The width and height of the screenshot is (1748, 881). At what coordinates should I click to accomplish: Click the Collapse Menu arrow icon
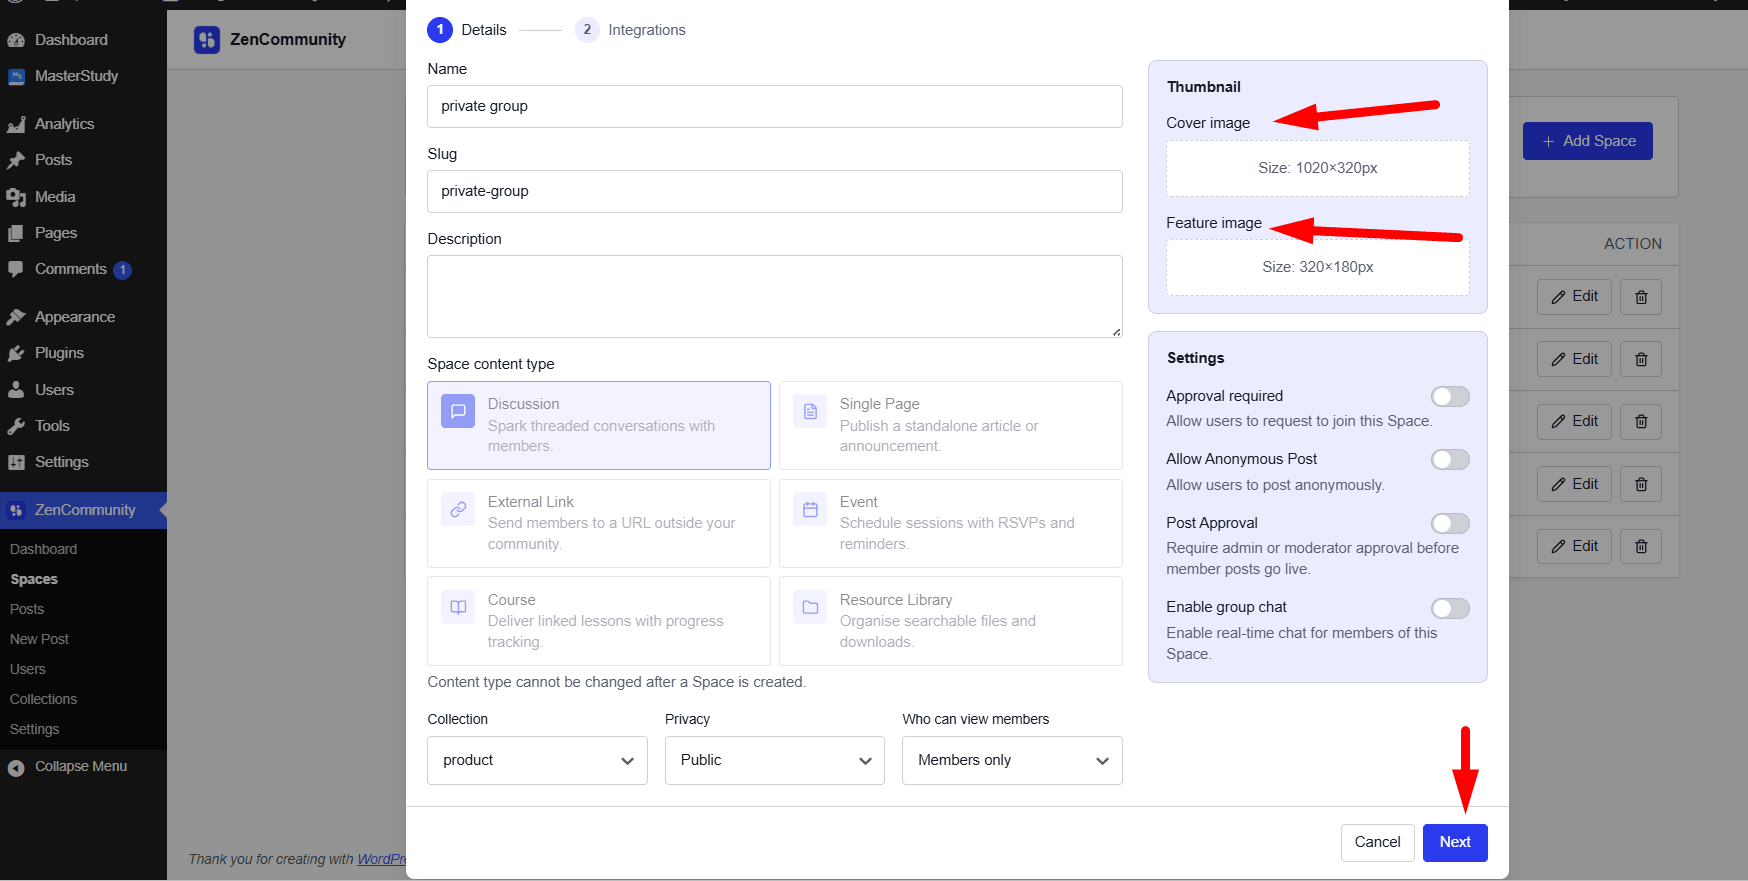(x=16, y=767)
